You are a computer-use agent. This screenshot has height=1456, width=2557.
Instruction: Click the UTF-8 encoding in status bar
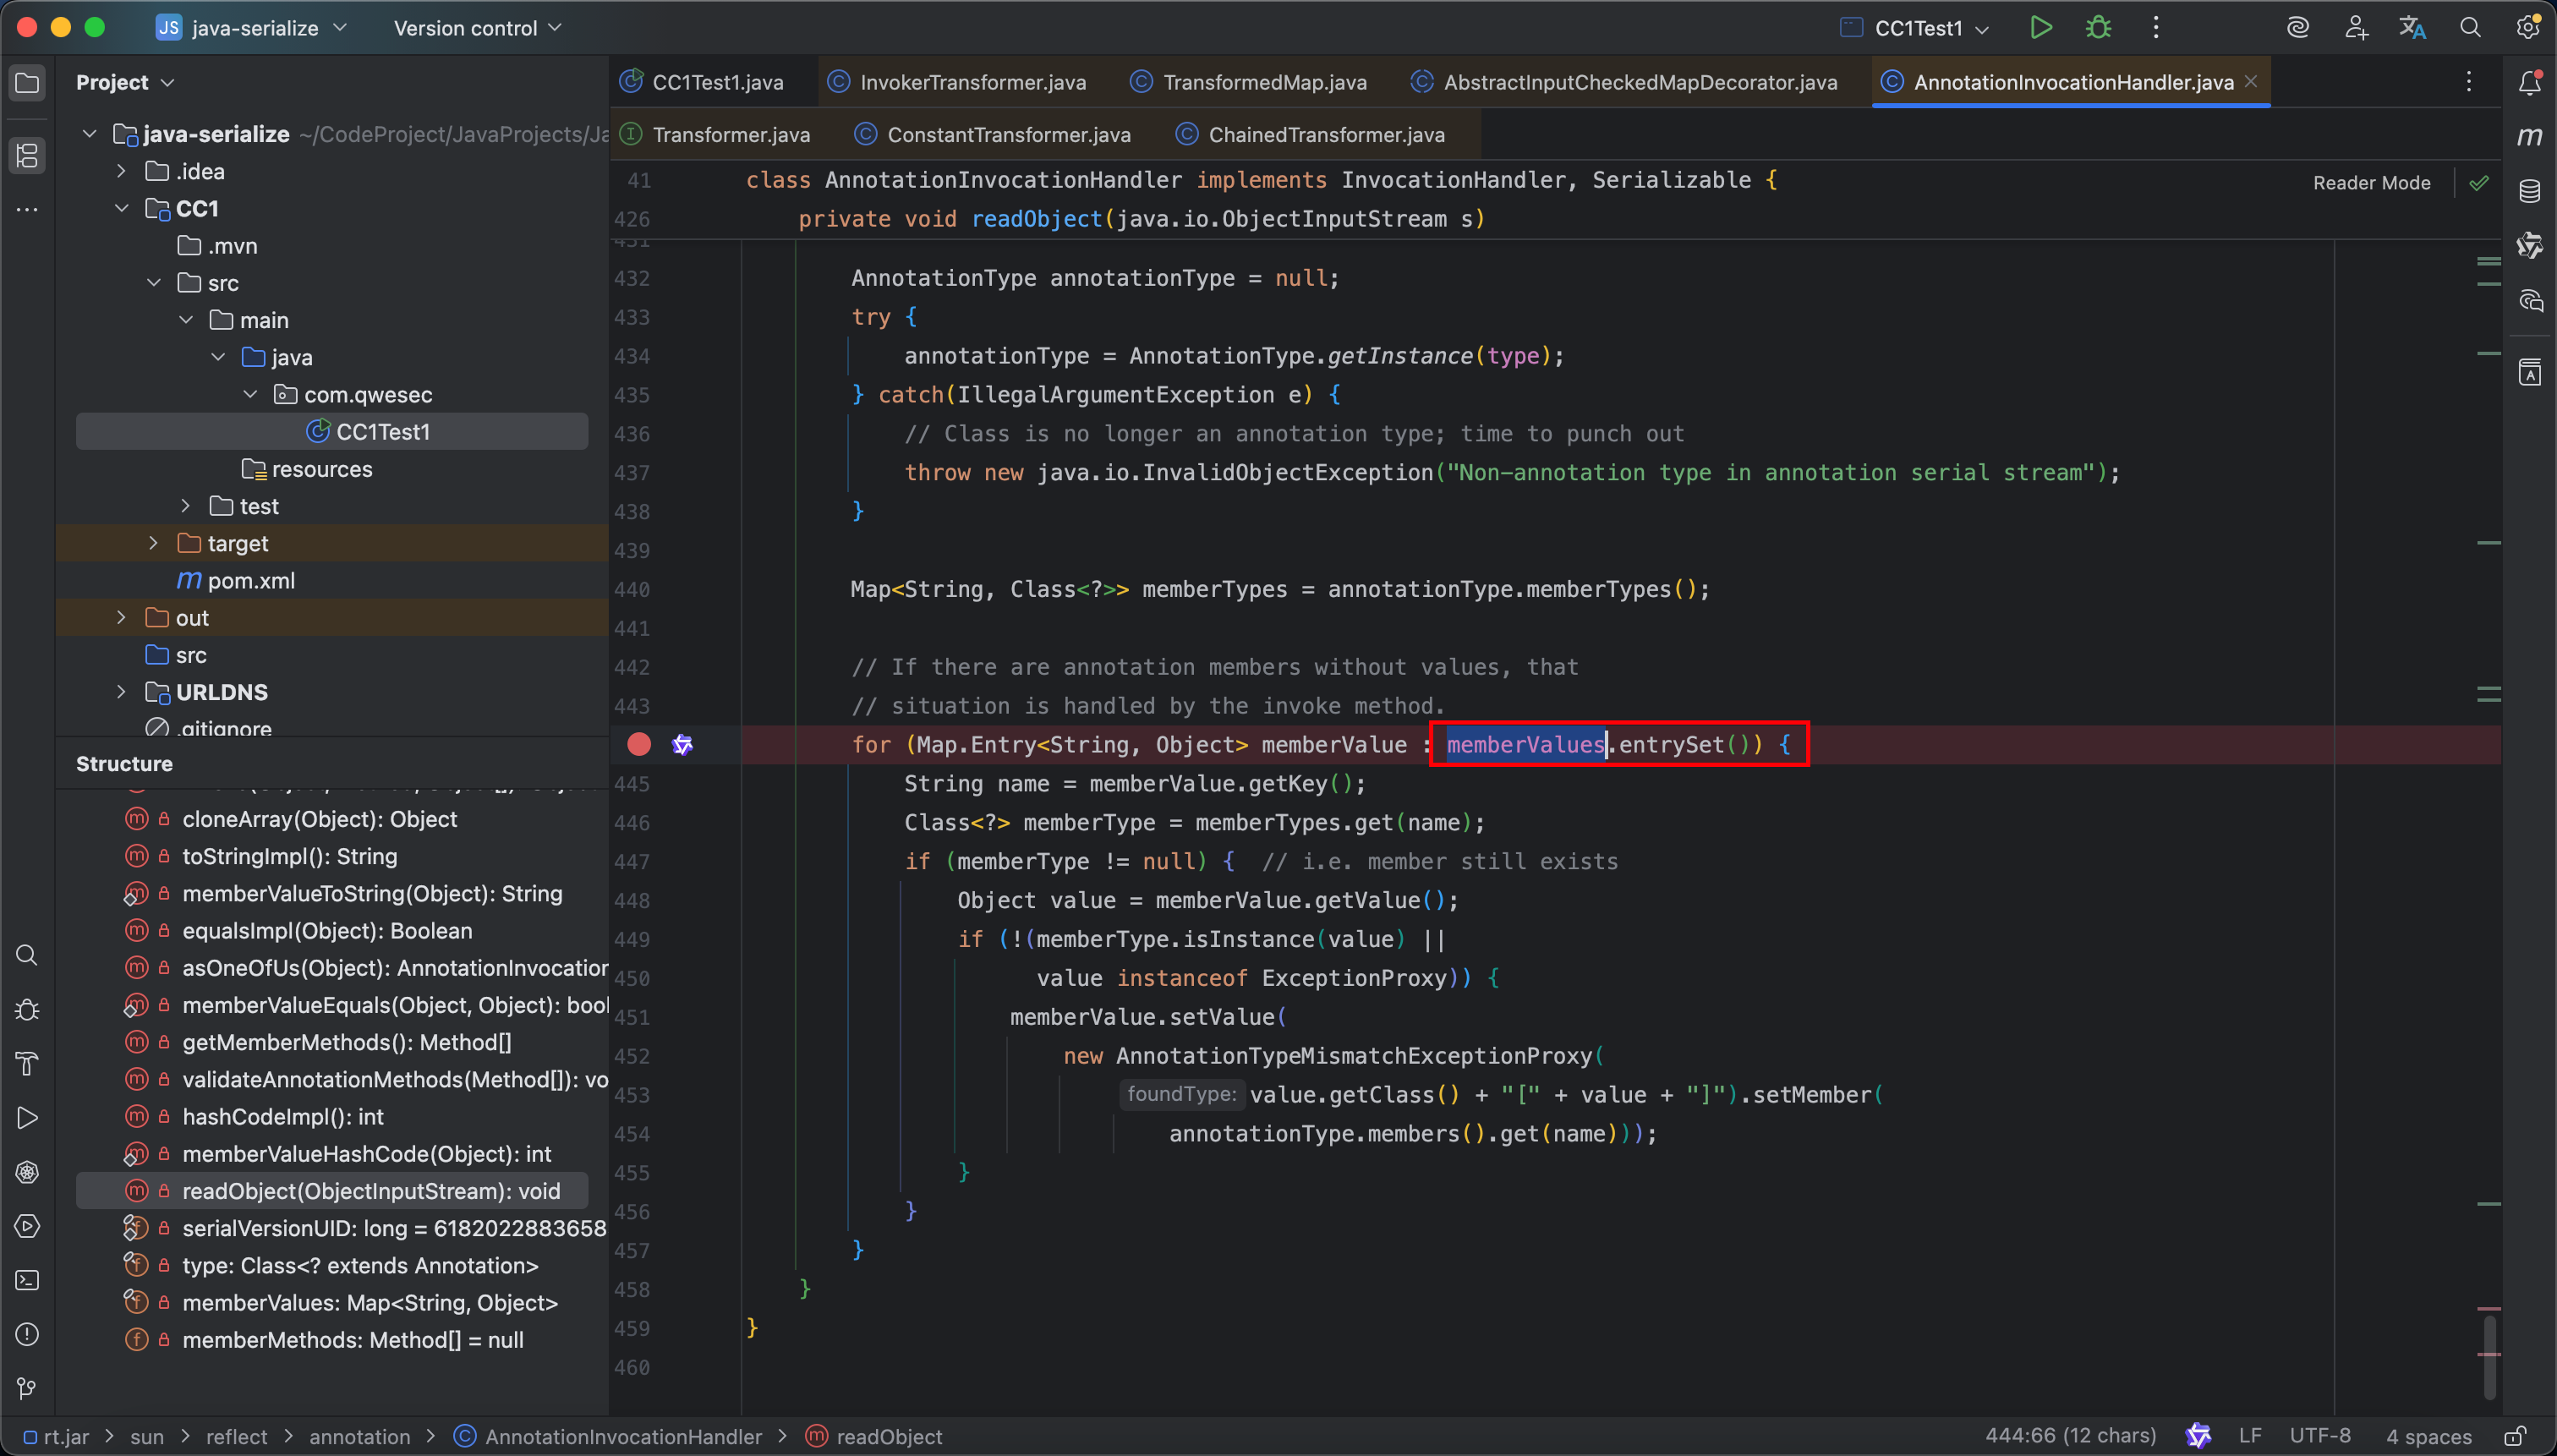point(2319,1436)
